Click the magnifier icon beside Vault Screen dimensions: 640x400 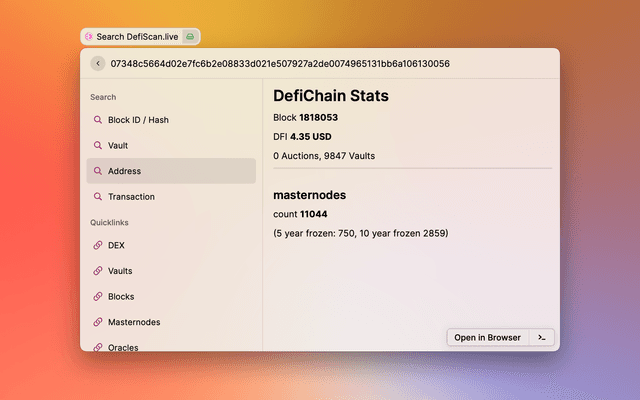[98, 146]
